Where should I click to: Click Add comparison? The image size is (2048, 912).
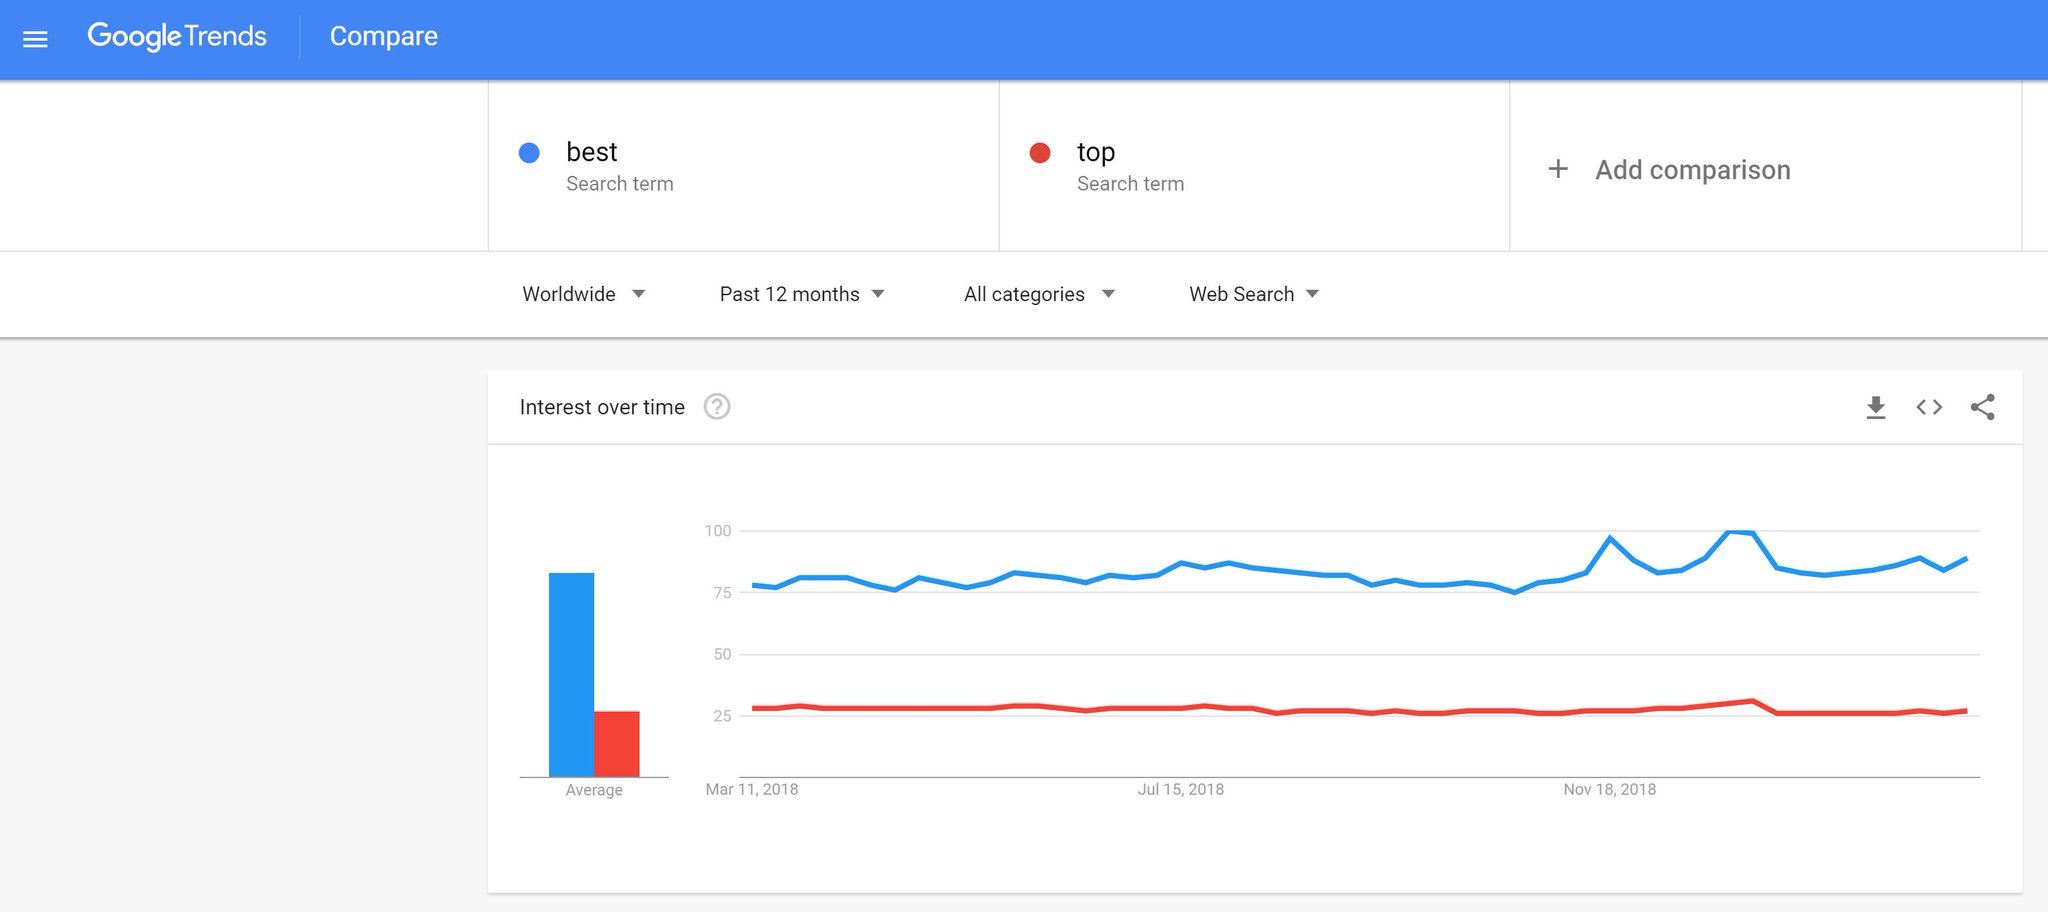coord(1693,170)
